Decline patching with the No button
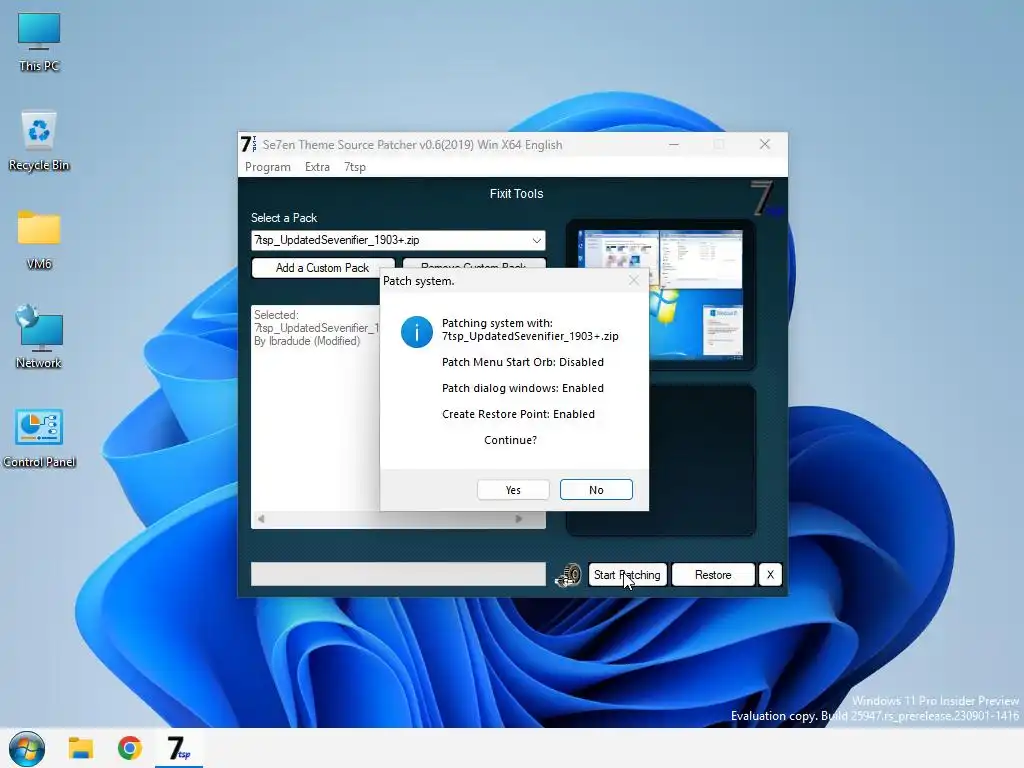1024x768 pixels. pos(596,490)
